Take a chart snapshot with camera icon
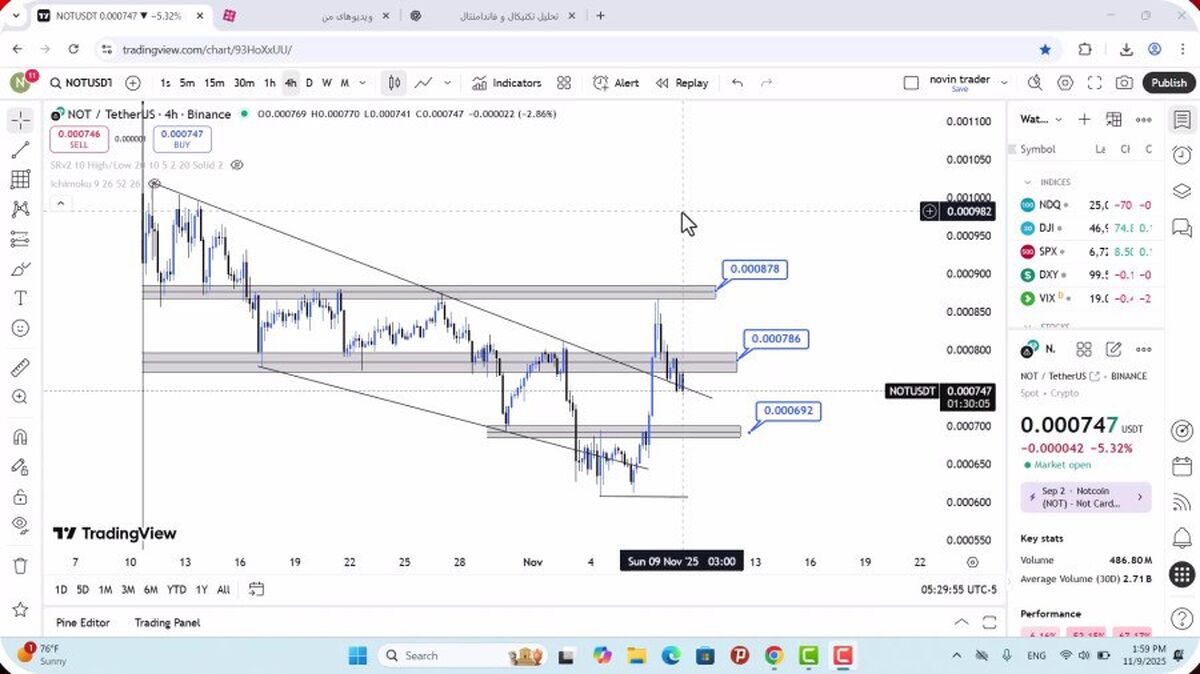1200x674 pixels. [1125, 83]
